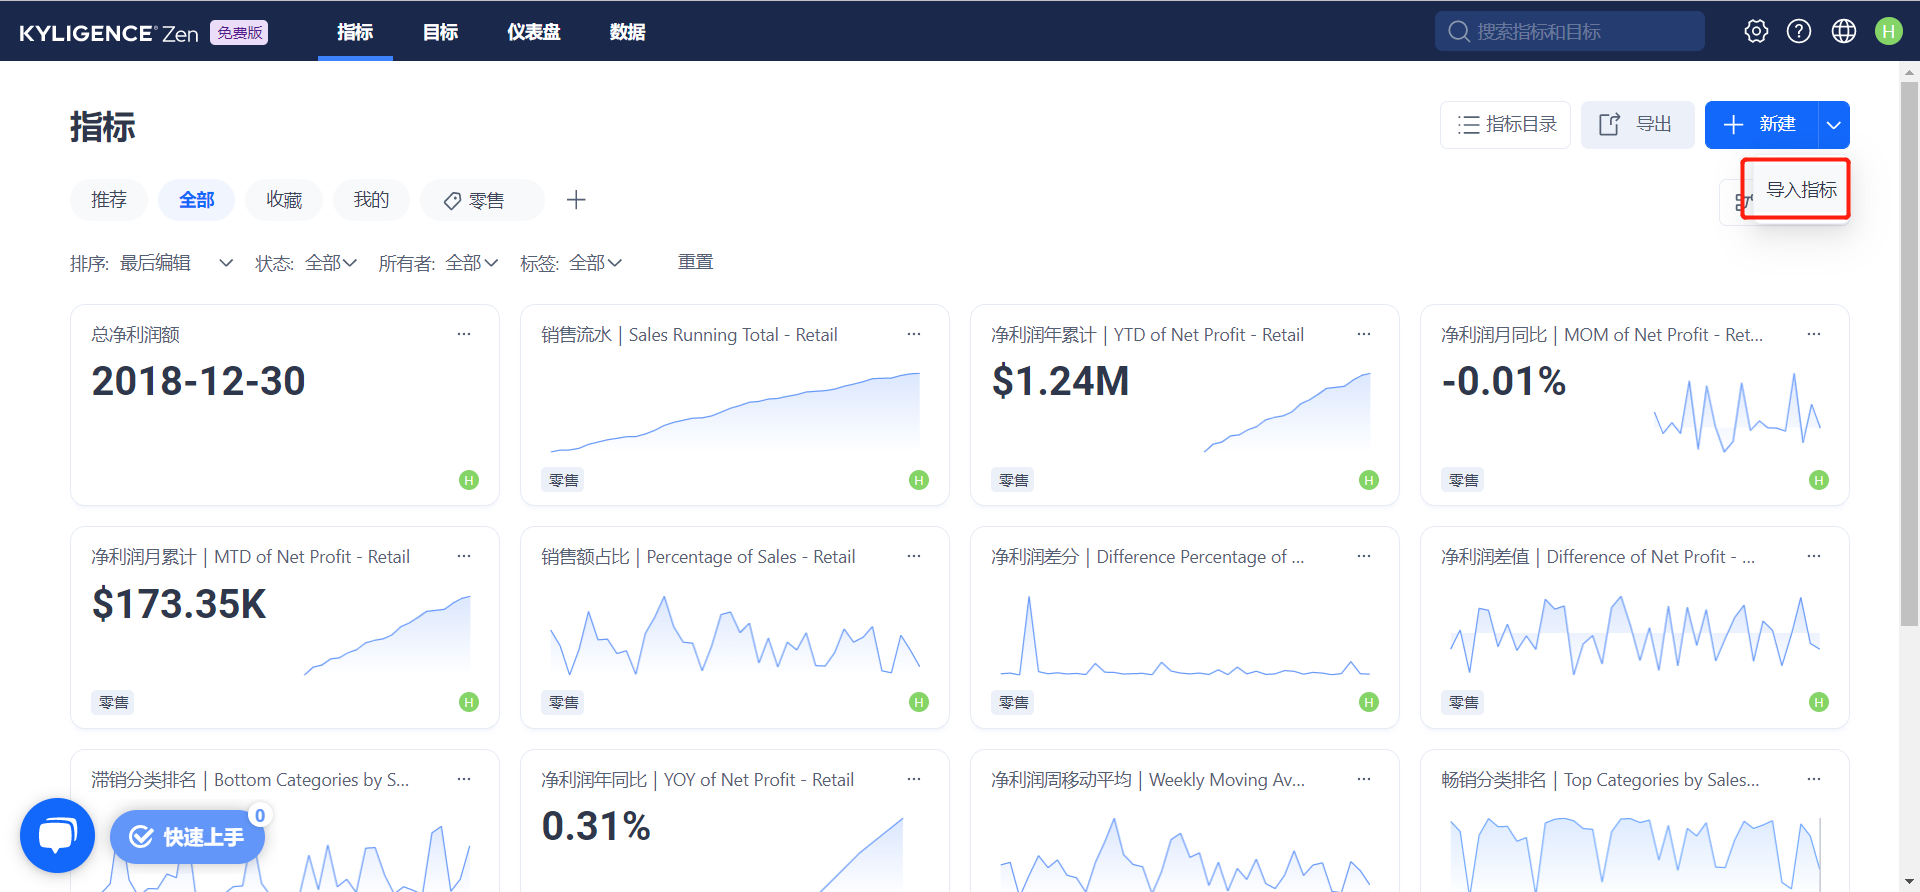Viewport: 1920px width, 892px height.
Task: Open more options on Percentage of Sales card
Action: coord(914,556)
